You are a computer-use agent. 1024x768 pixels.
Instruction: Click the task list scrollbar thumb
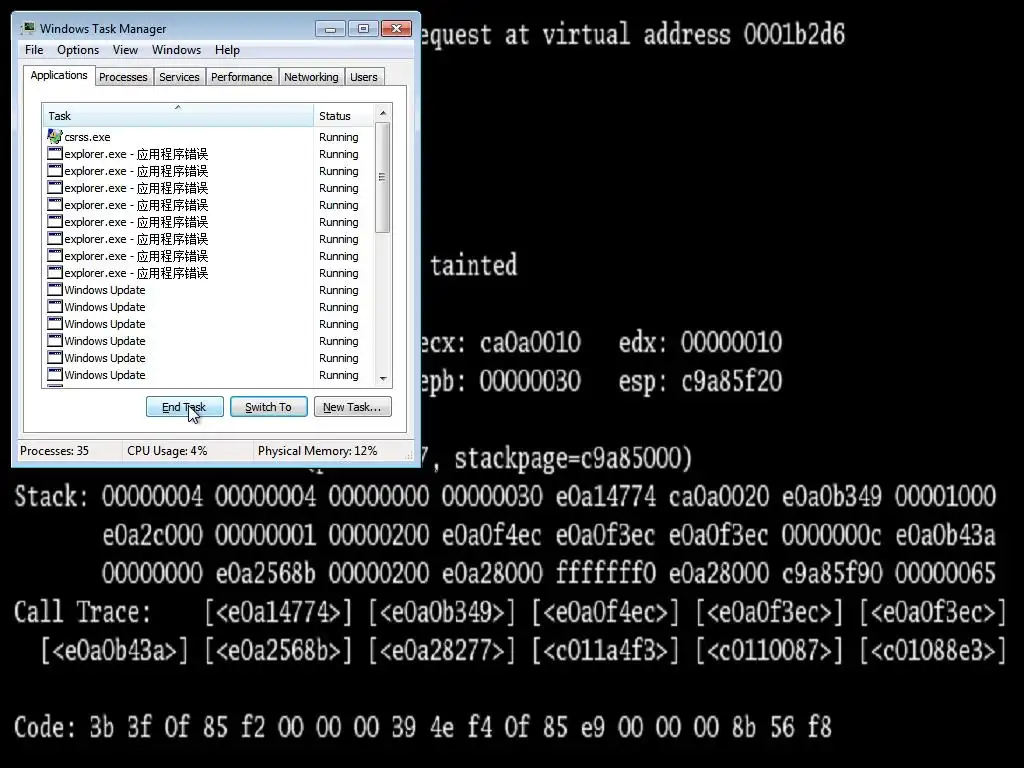coord(383,177)
